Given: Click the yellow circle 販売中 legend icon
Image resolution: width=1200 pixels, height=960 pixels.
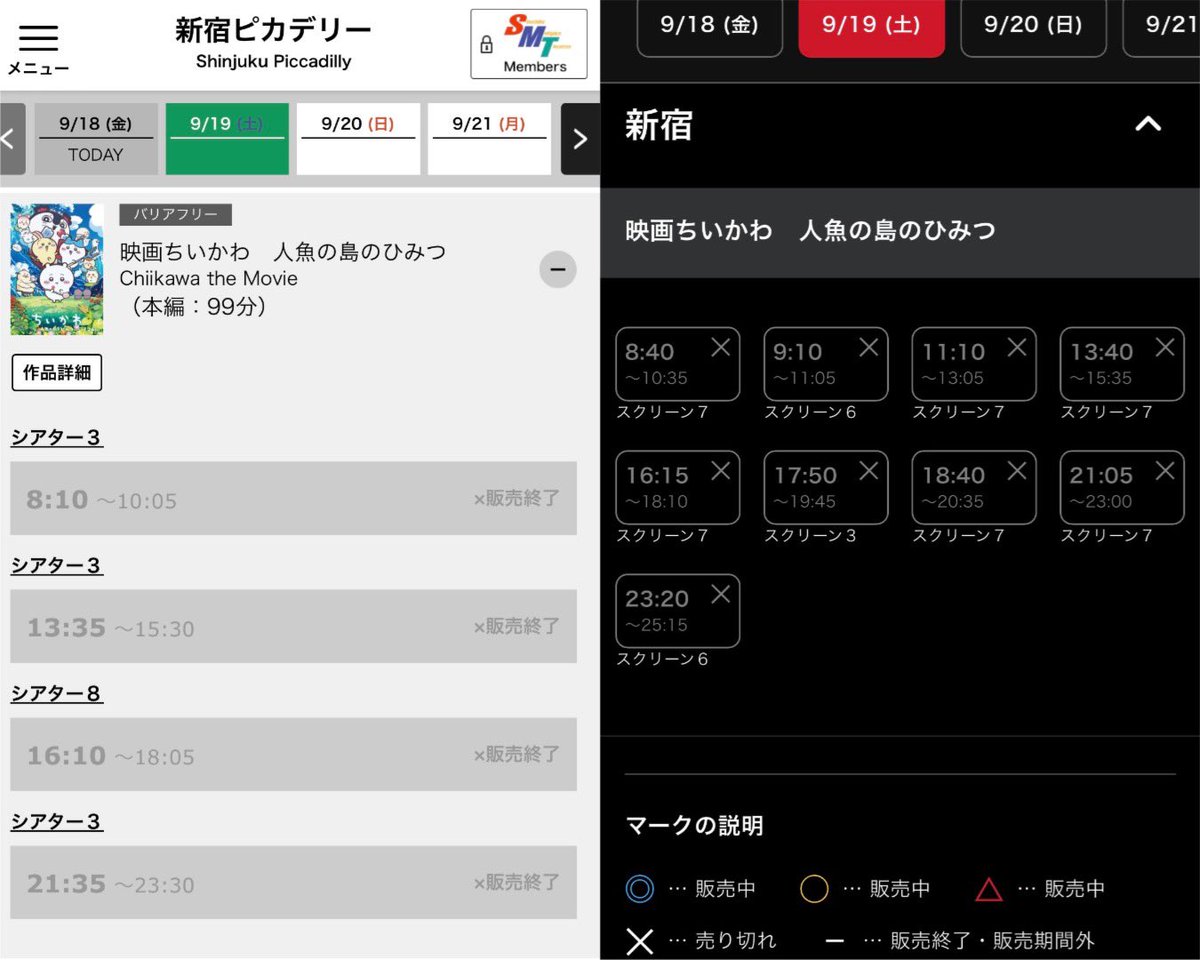Looking at the screenshot, I should click(x=814, y=888).
